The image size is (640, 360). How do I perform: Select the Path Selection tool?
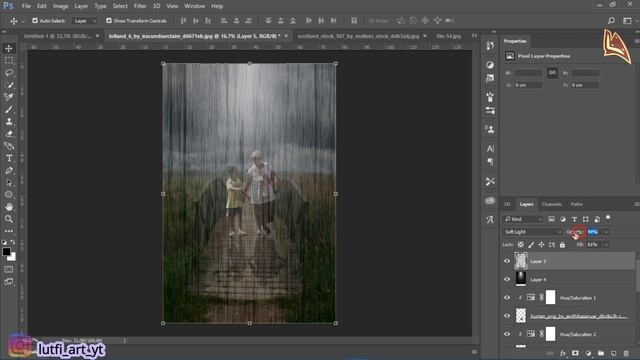click(9, 182)
